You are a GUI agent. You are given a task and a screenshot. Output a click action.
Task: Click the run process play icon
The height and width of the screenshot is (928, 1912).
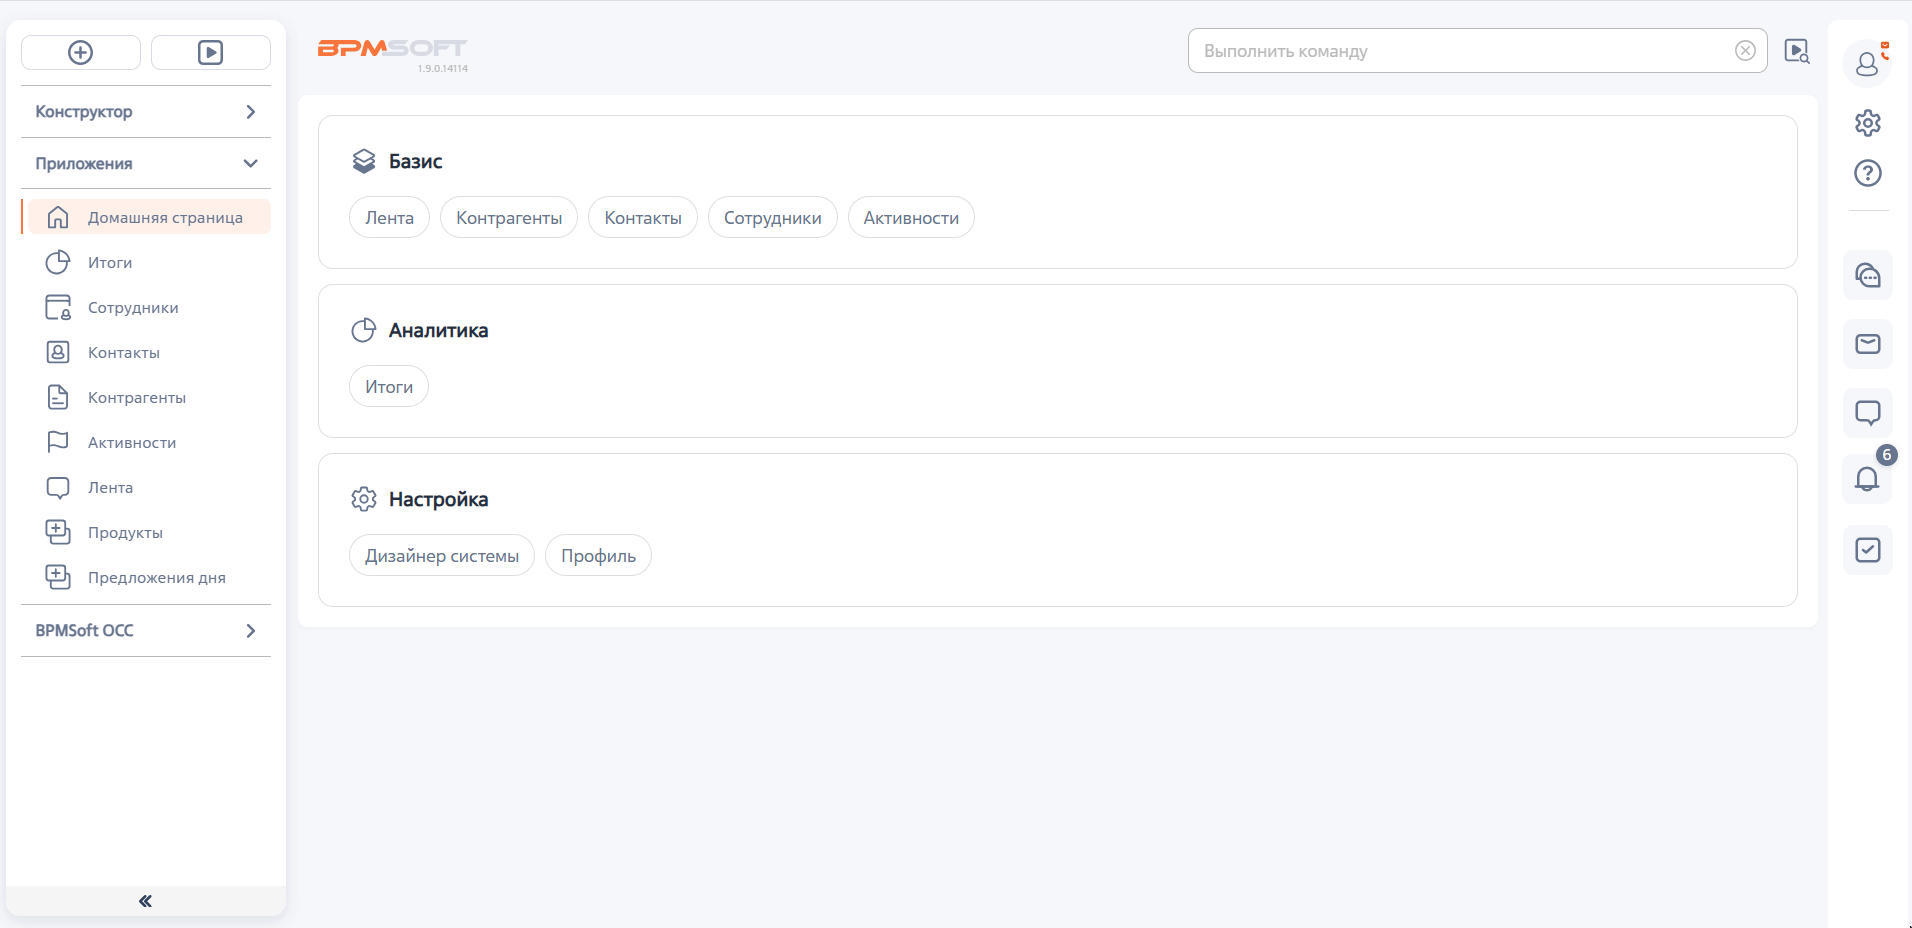210,53
